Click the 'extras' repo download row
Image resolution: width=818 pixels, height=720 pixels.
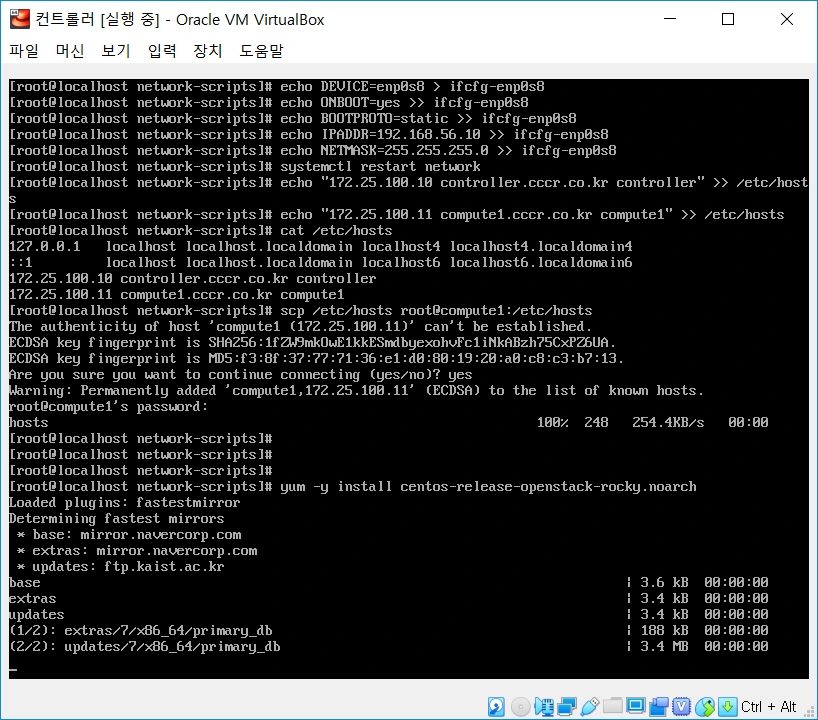point(389,599)
